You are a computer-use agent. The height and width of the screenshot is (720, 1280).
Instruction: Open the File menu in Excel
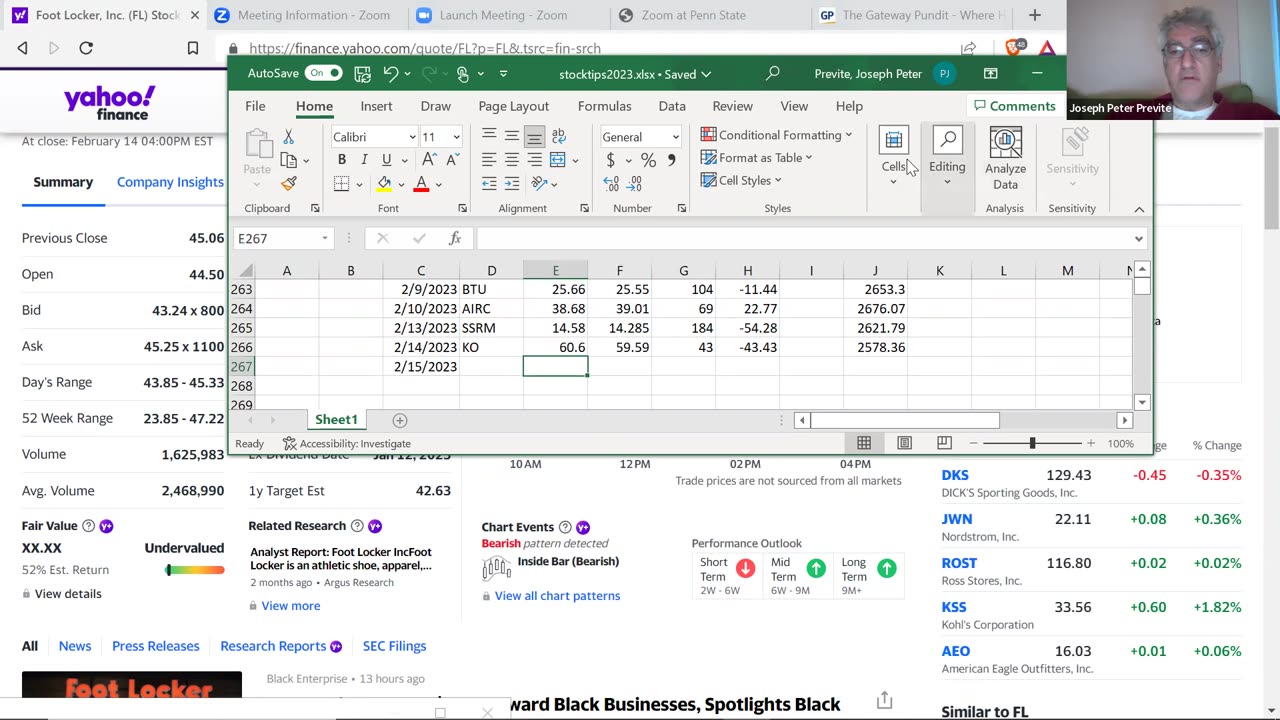[255, 106]
